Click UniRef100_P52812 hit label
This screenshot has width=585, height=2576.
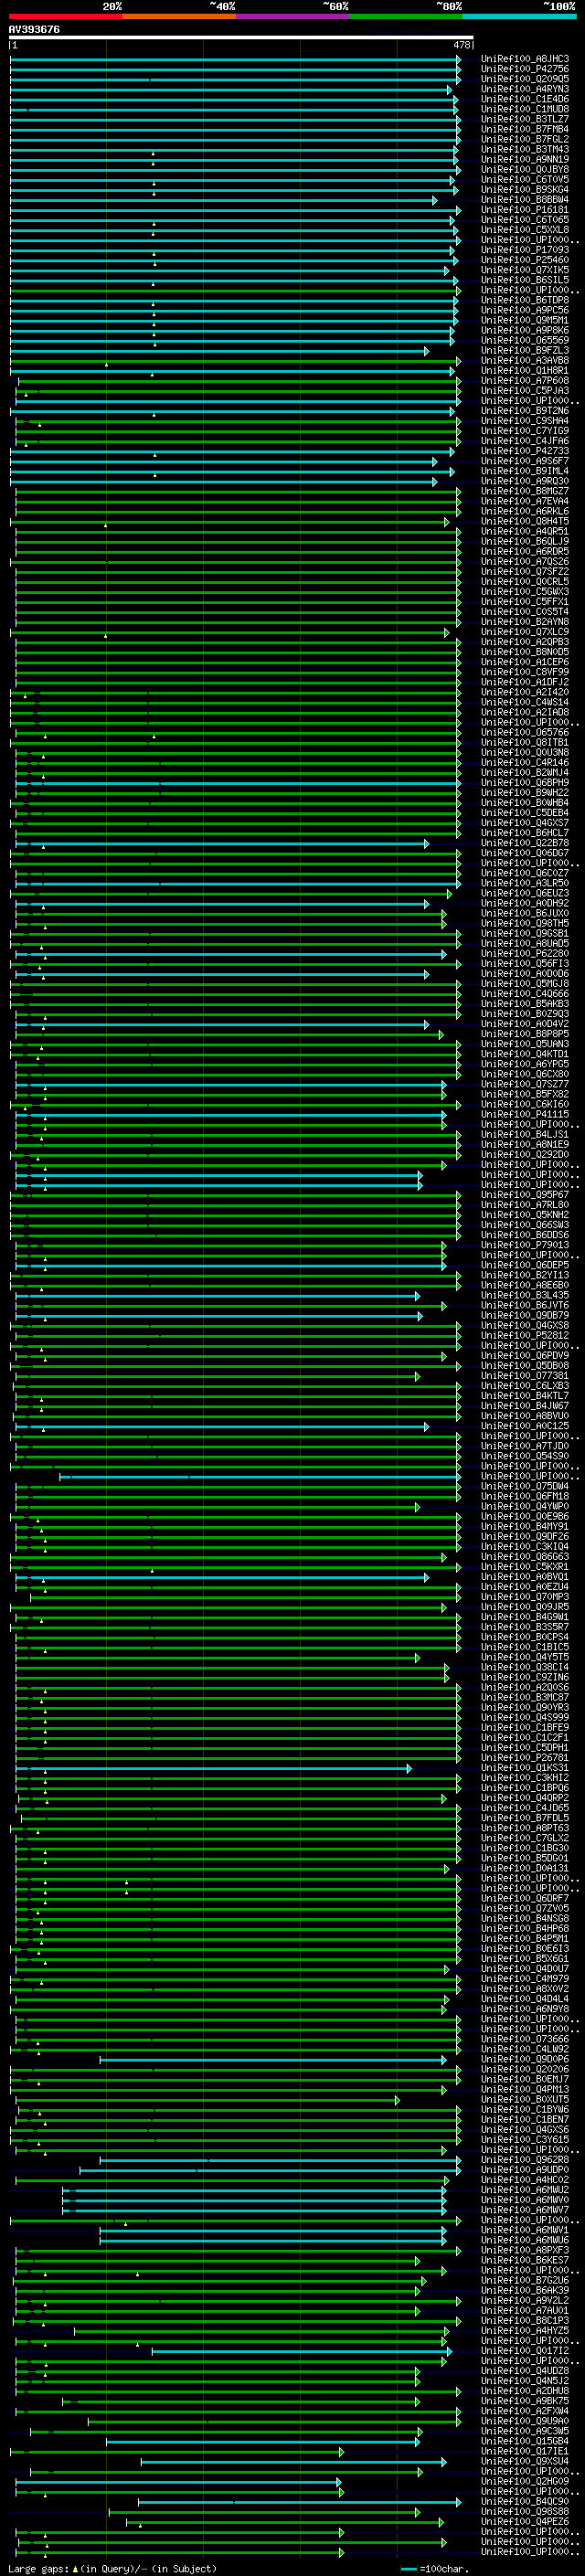(x=525, y=1335)
